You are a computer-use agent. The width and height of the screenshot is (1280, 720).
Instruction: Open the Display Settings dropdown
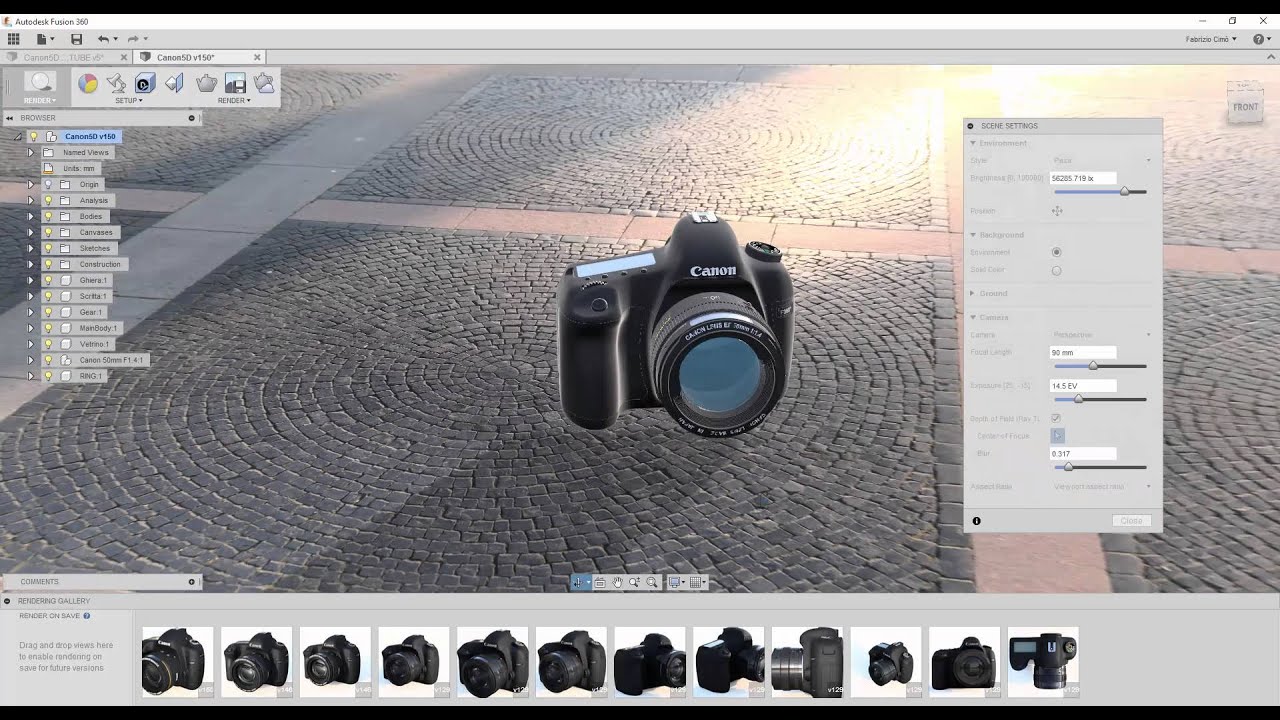click(675, 582)
